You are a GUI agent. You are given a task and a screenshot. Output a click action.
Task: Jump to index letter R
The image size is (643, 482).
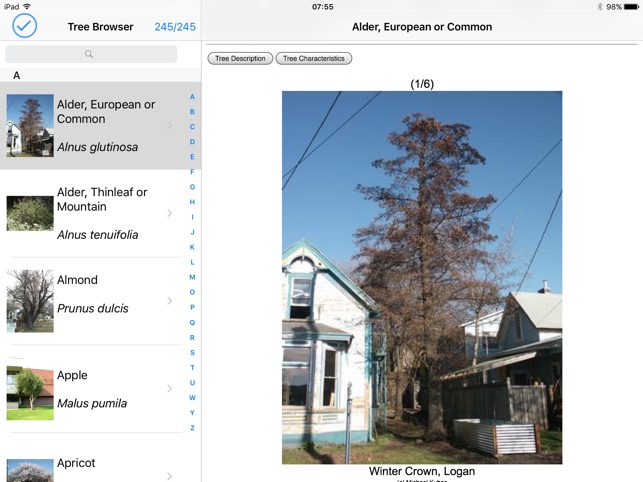[x=192, y=338]
